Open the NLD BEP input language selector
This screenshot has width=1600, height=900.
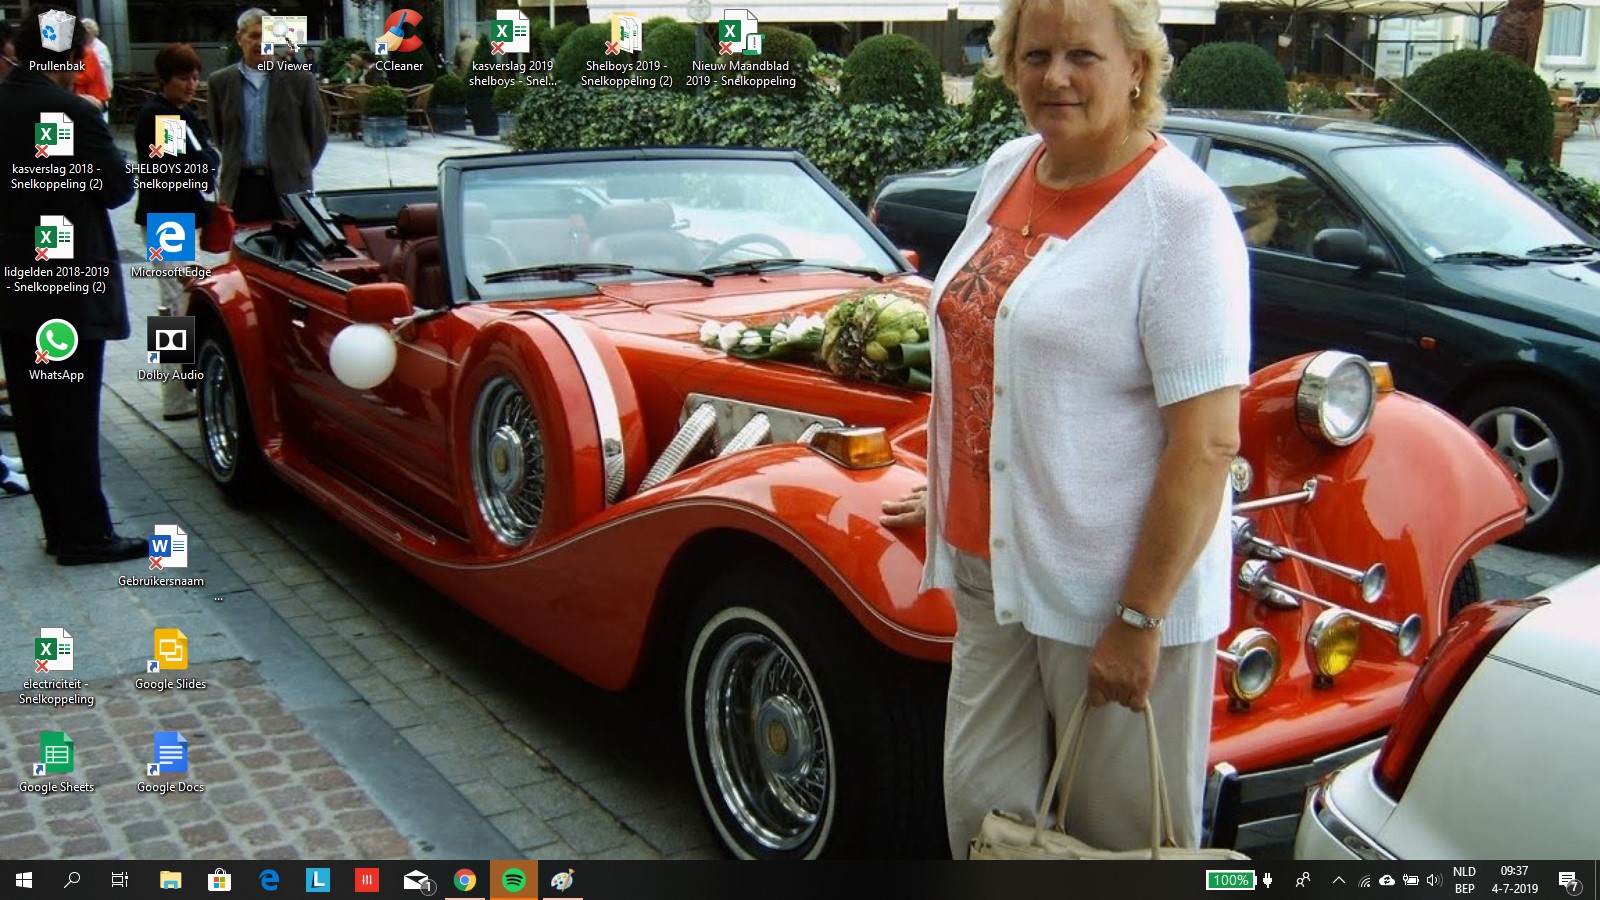1464,880
